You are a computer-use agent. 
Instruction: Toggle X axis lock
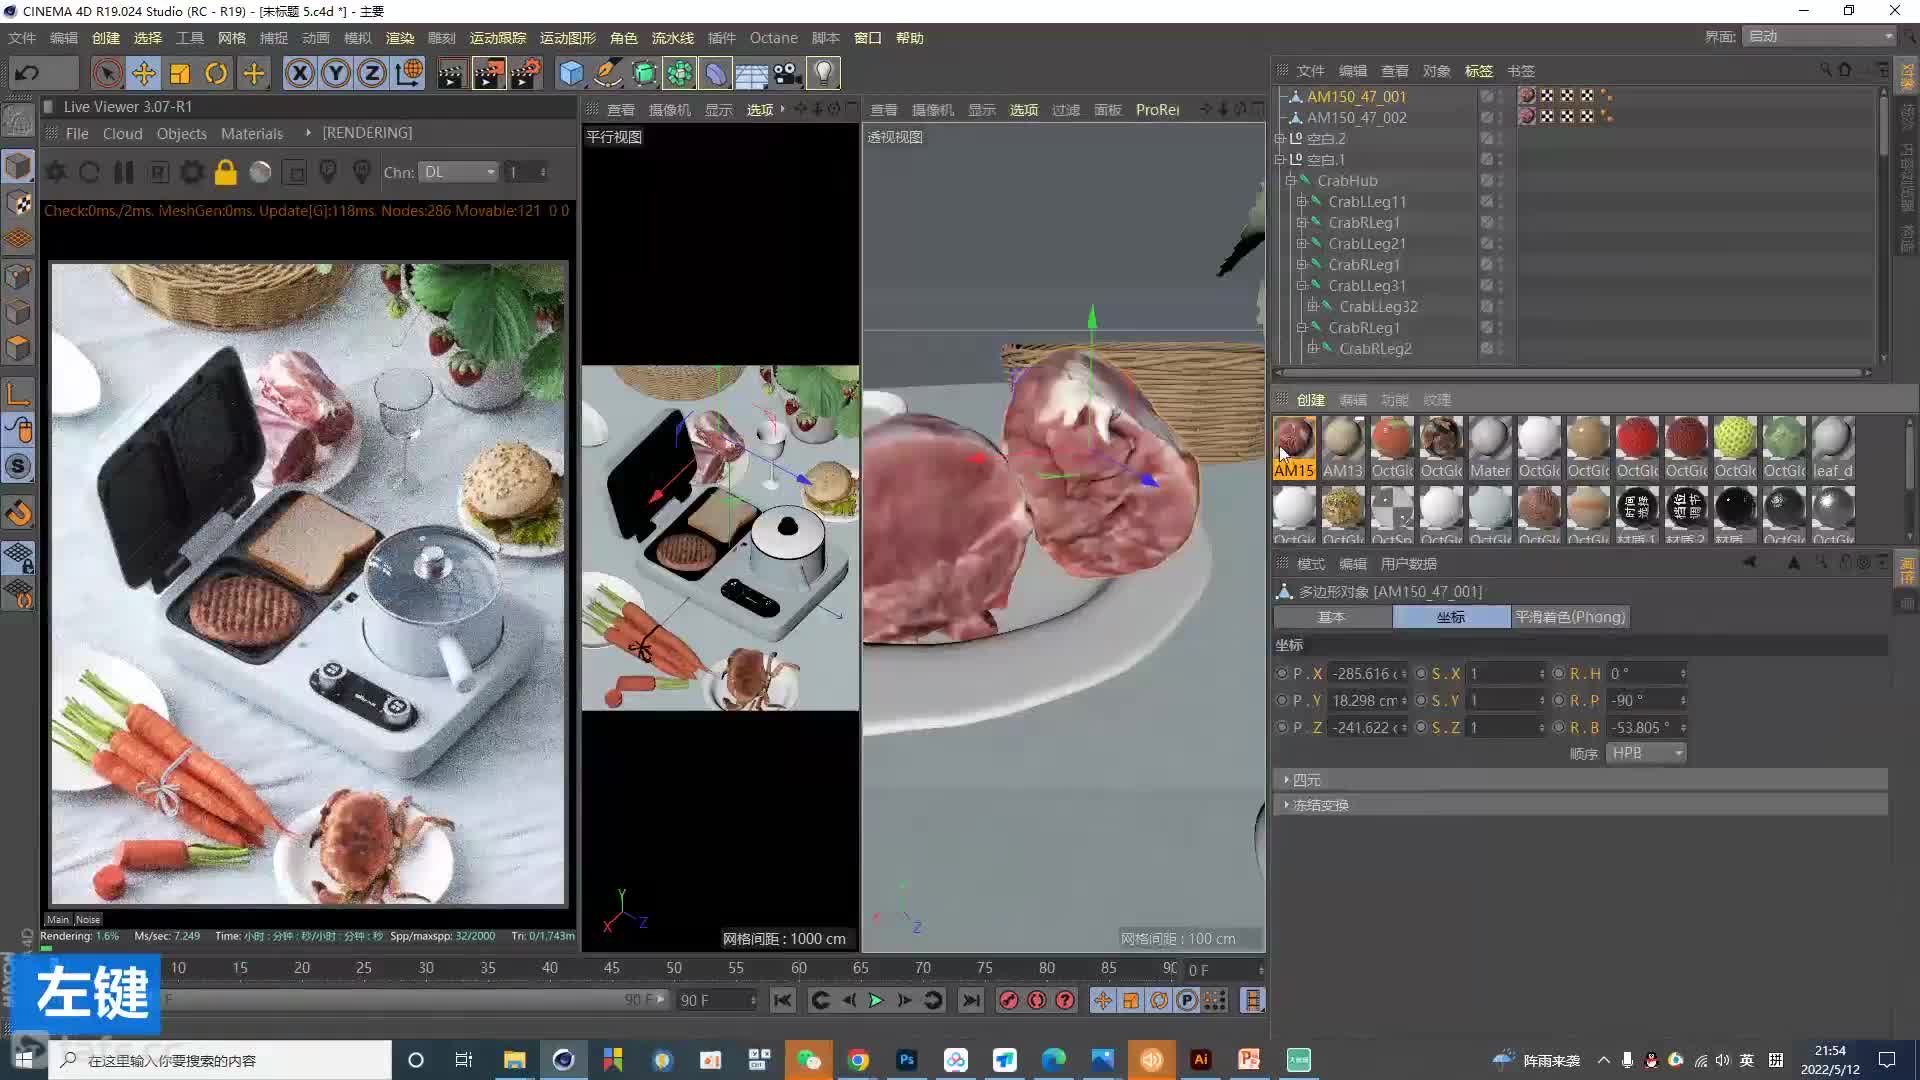[299, 73]
